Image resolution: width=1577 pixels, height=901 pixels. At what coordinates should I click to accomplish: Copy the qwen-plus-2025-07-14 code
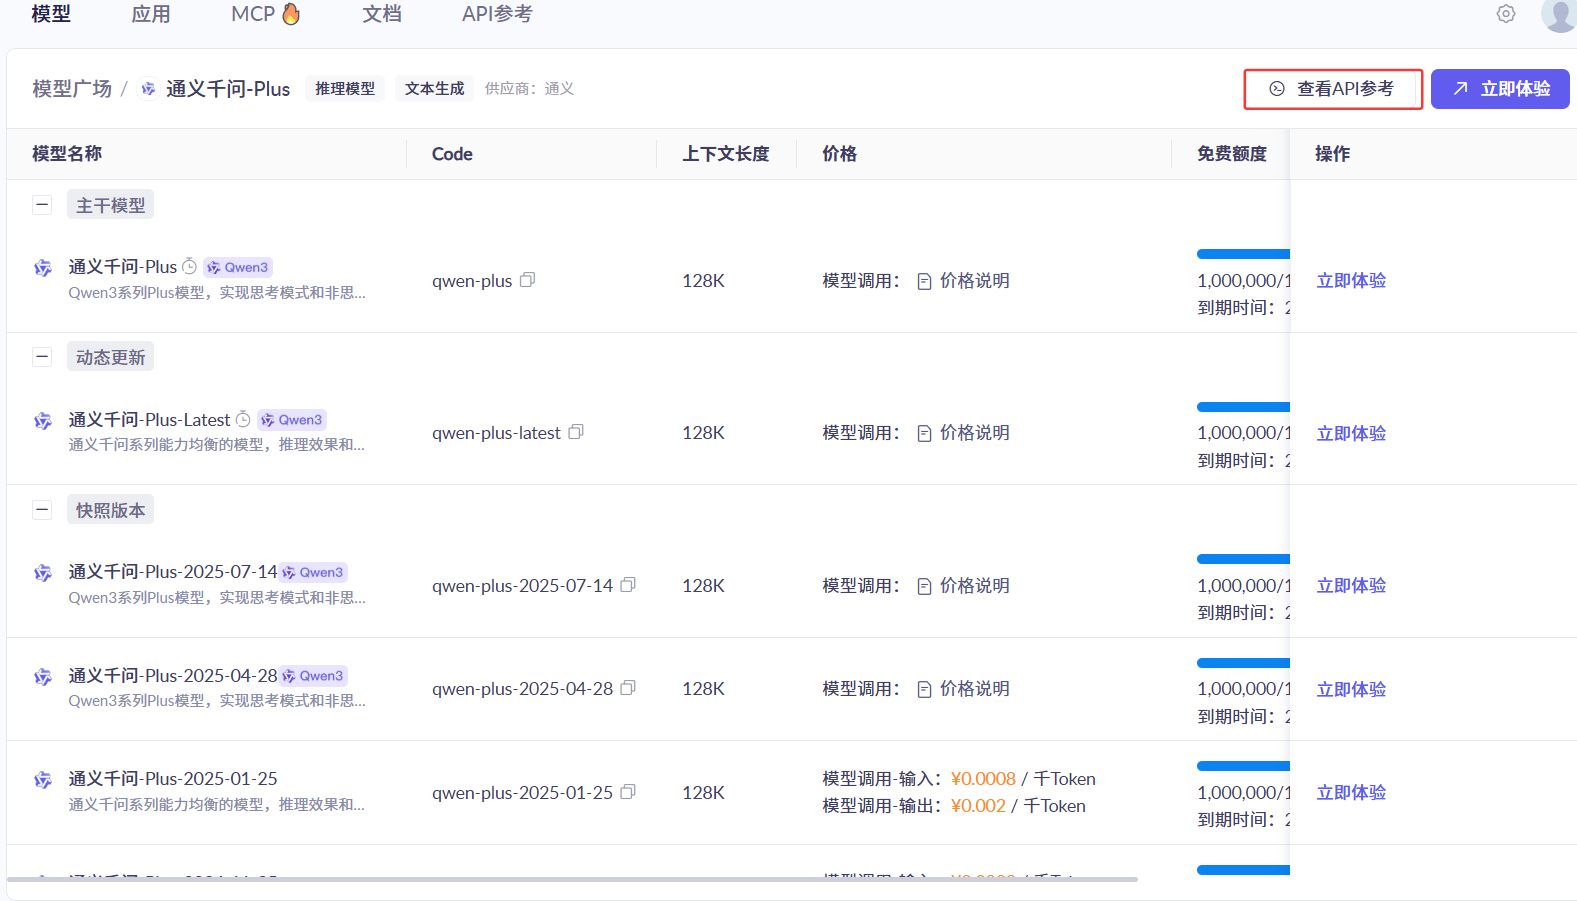click(x=628, y=585)
